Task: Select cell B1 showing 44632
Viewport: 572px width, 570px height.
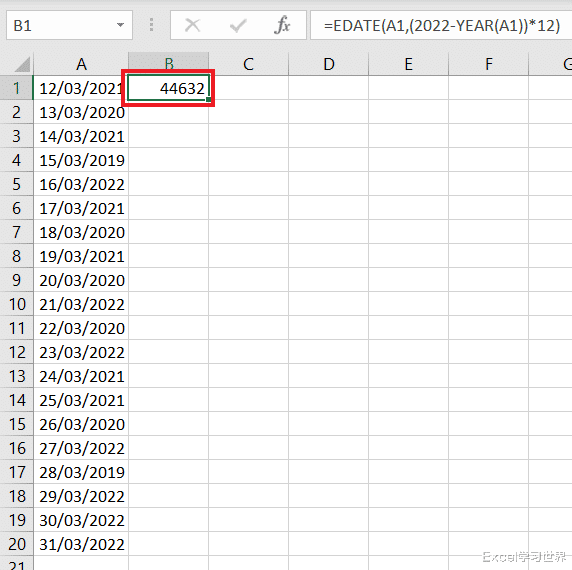Action: [169, 88]
